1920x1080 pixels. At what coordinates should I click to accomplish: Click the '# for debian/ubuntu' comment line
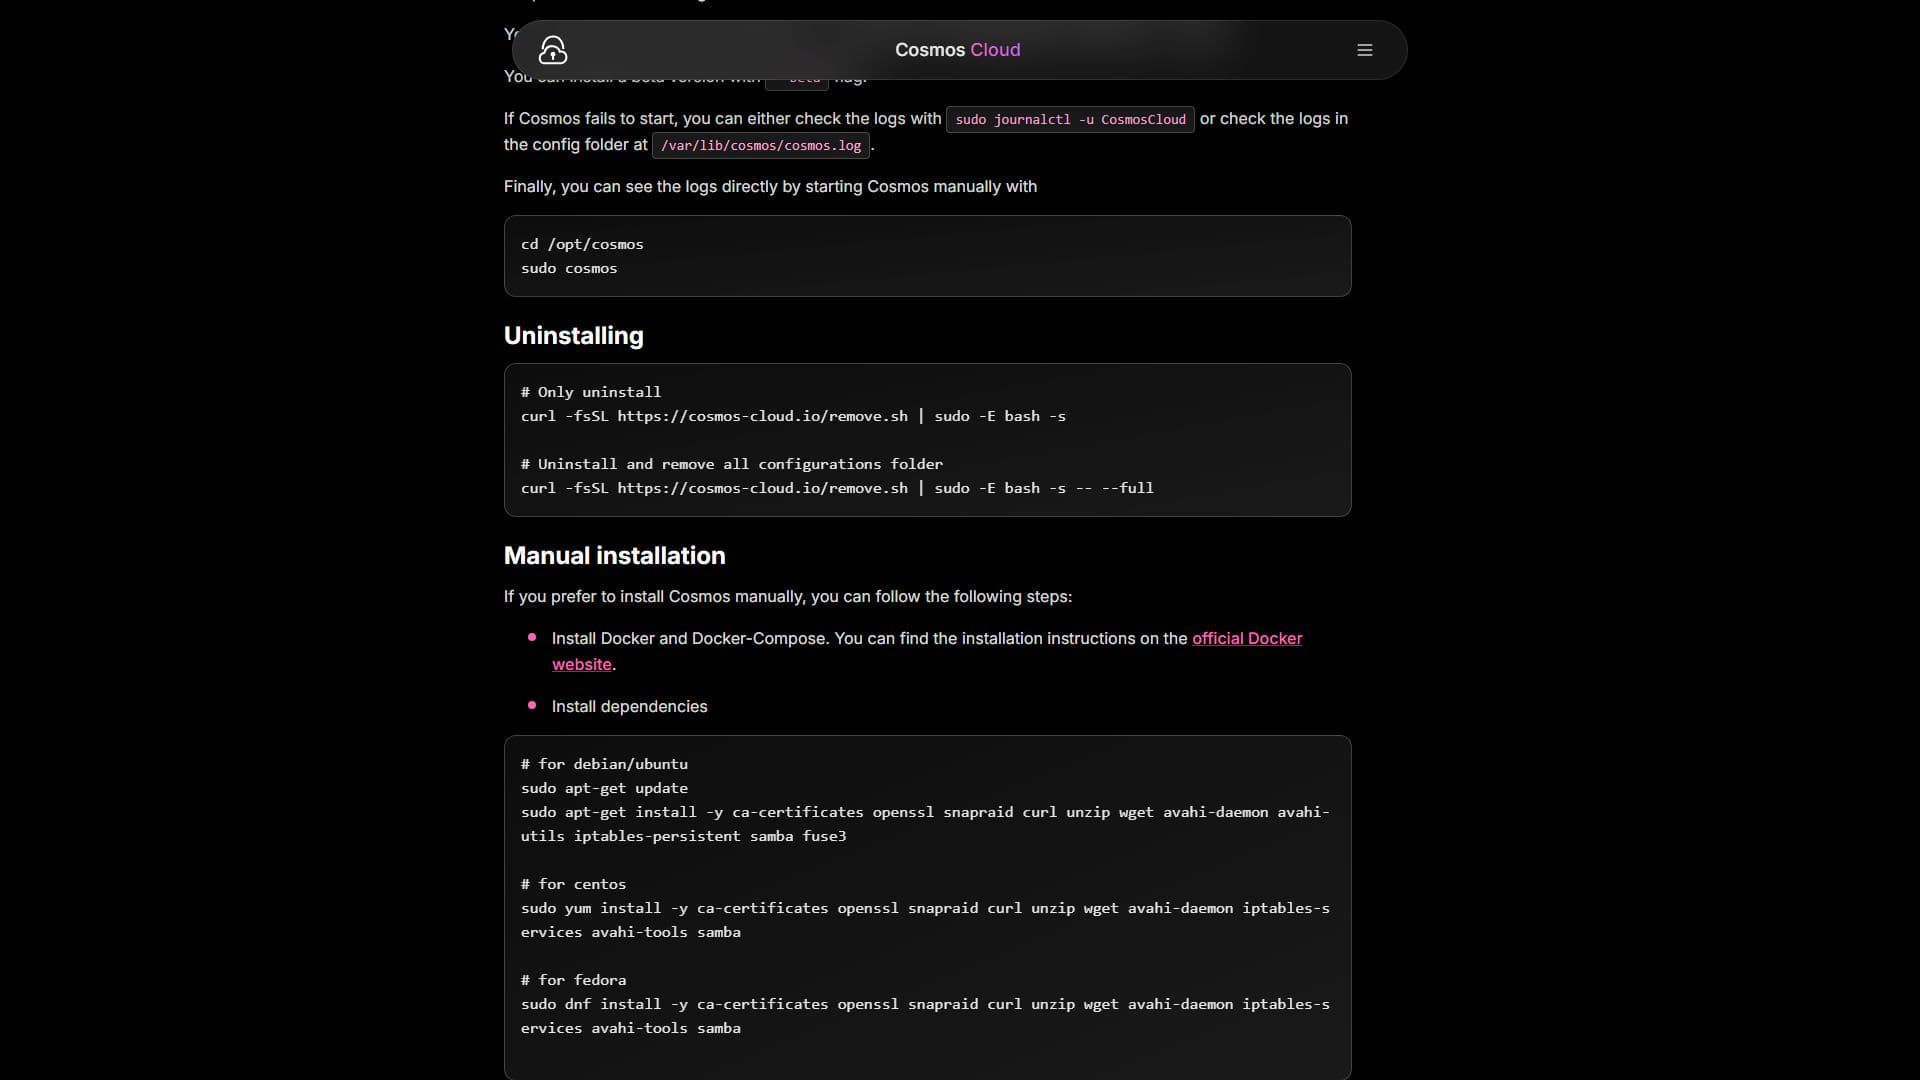(x=604, y=764)
